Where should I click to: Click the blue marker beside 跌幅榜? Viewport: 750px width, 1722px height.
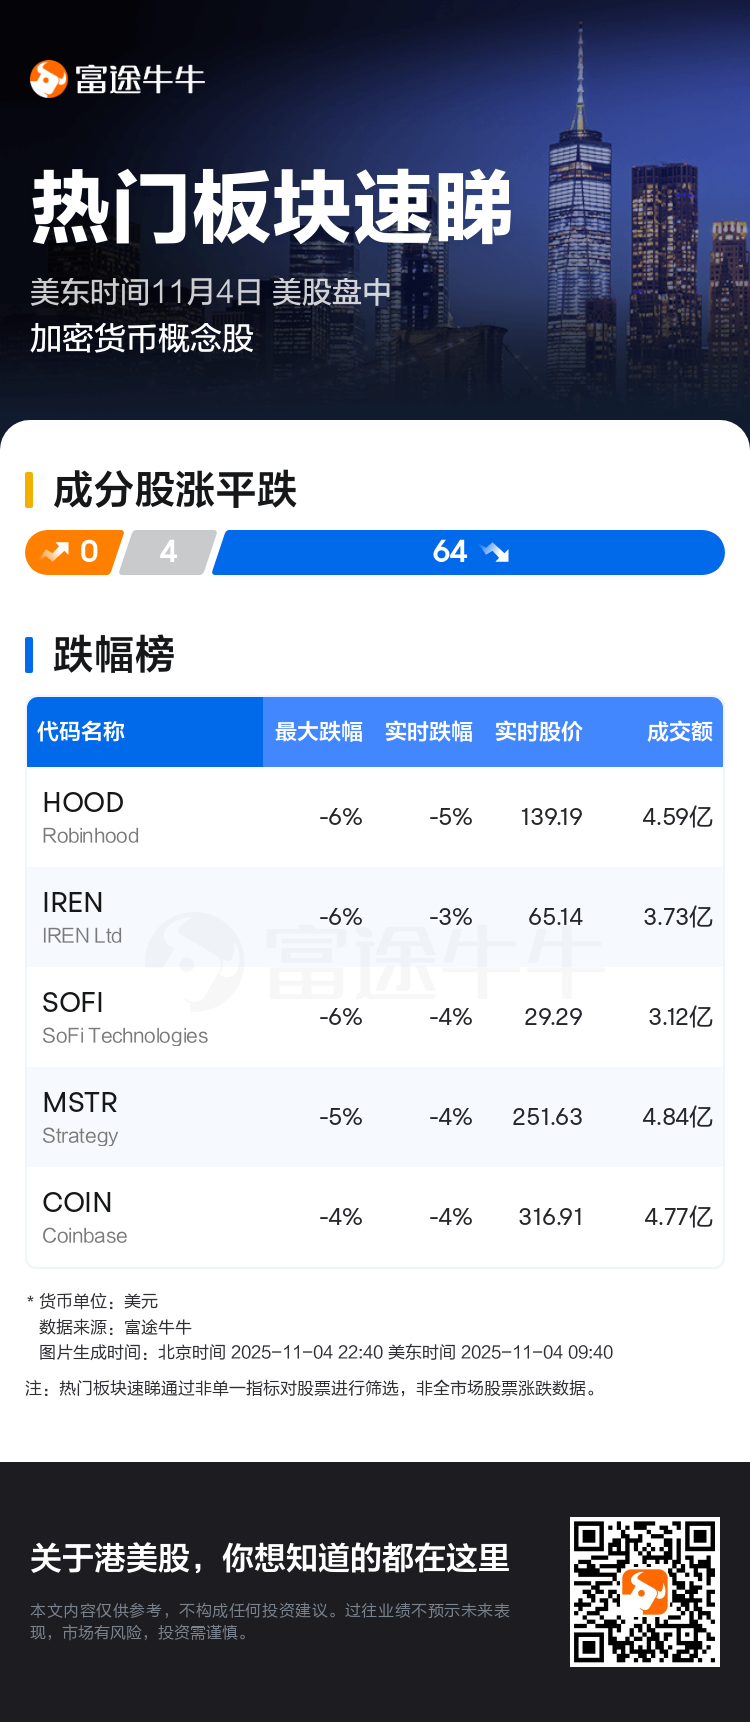(29, 654)
